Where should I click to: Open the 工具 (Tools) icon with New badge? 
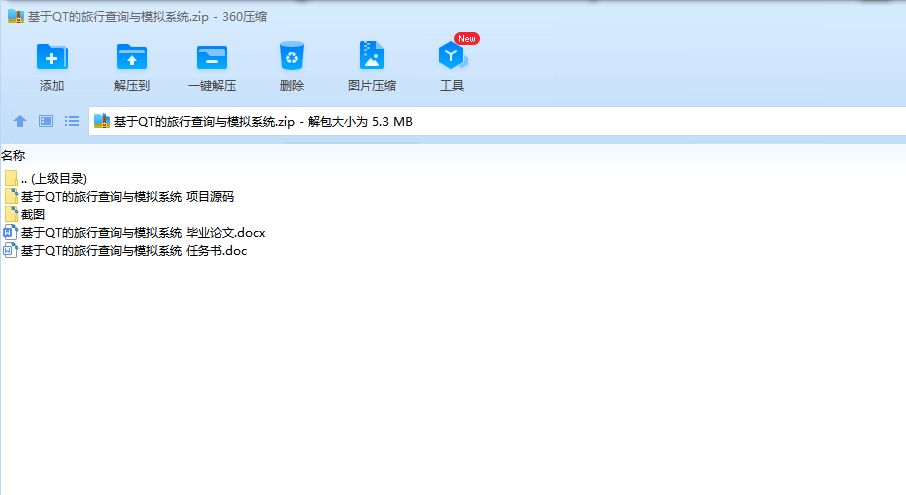tap(452, 56)
